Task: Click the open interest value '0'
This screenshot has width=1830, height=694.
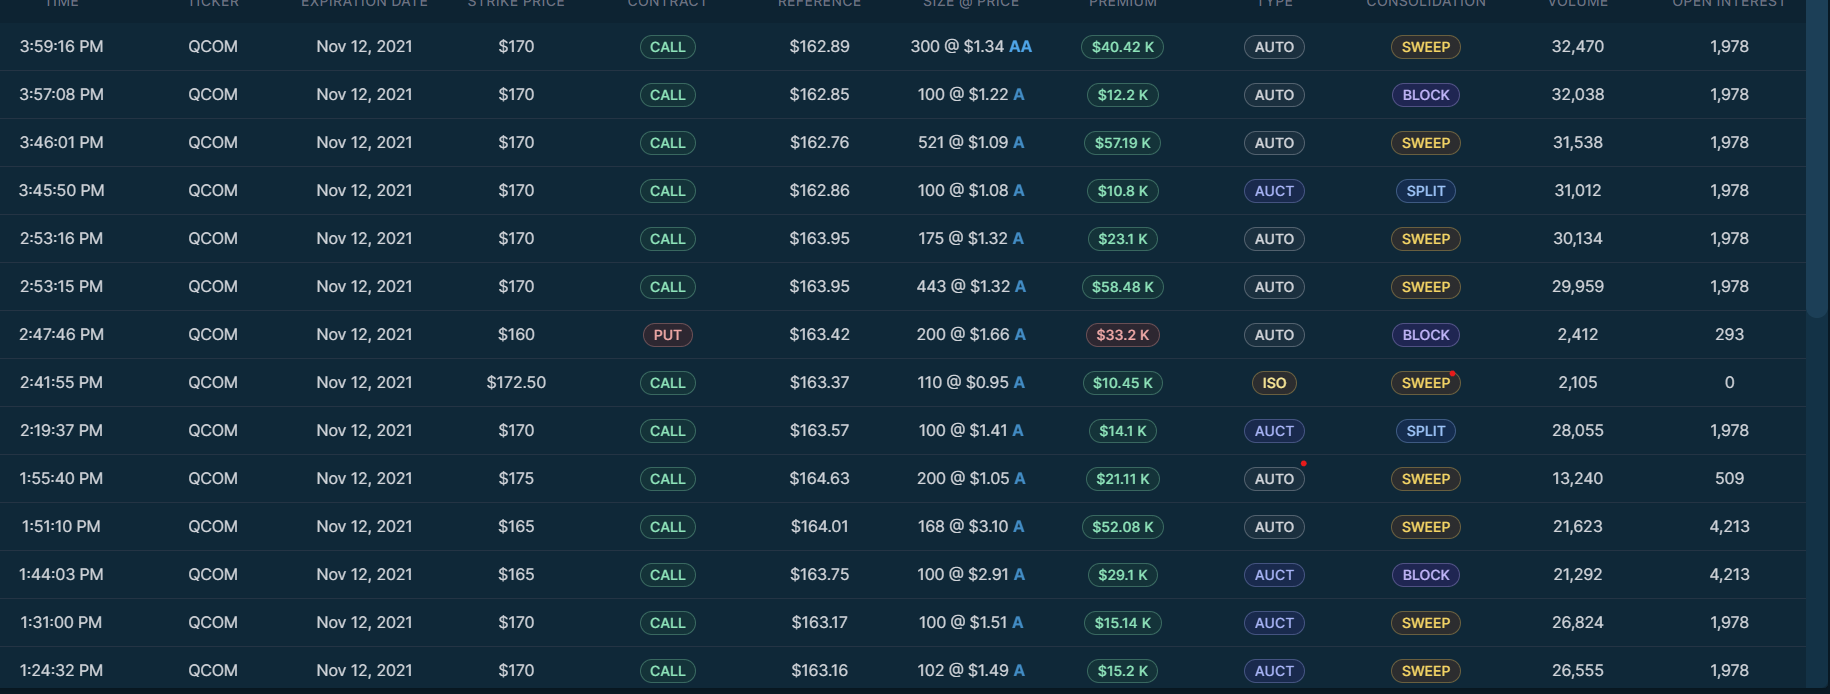Action: point(1729,383)
